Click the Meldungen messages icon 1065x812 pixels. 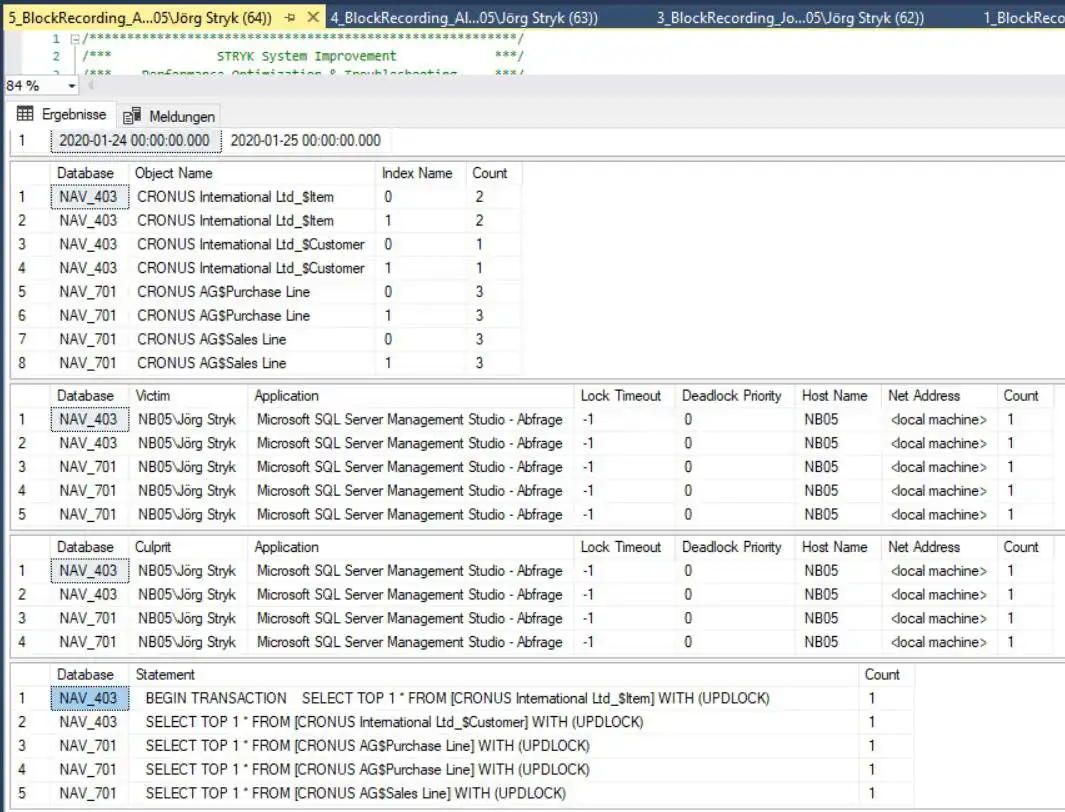pos(132,116)
